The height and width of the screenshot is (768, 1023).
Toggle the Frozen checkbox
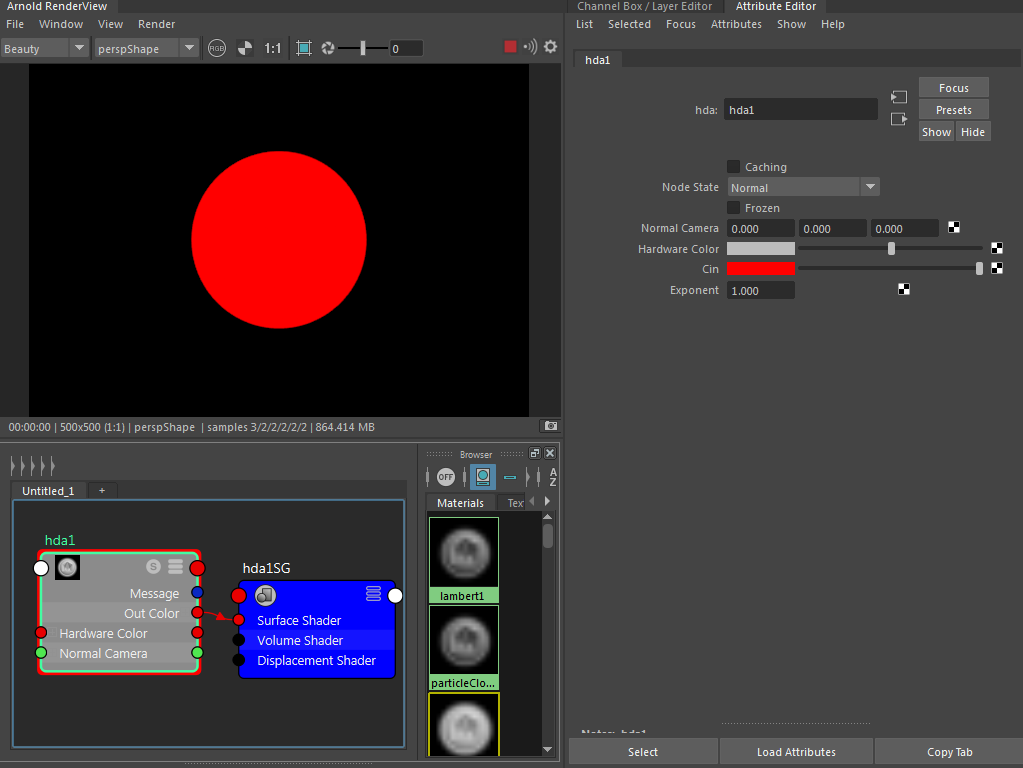(x=734, y=208)
